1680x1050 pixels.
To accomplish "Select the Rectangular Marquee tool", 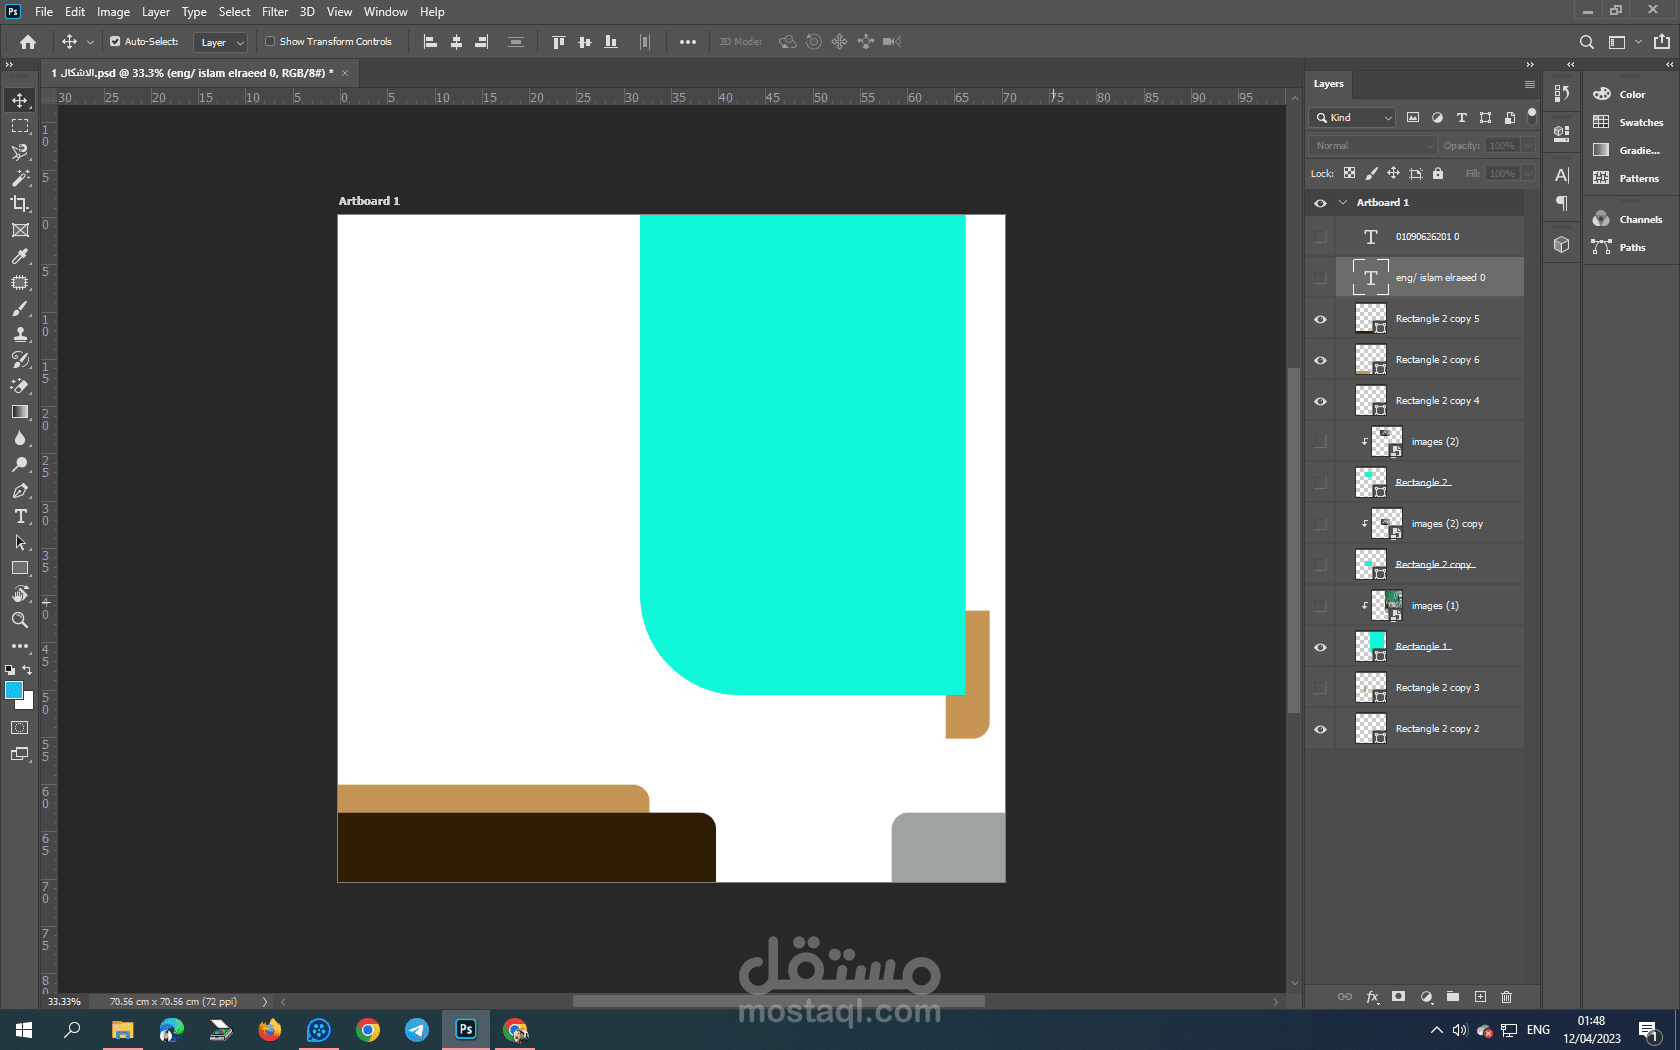I will pos(20,126).
